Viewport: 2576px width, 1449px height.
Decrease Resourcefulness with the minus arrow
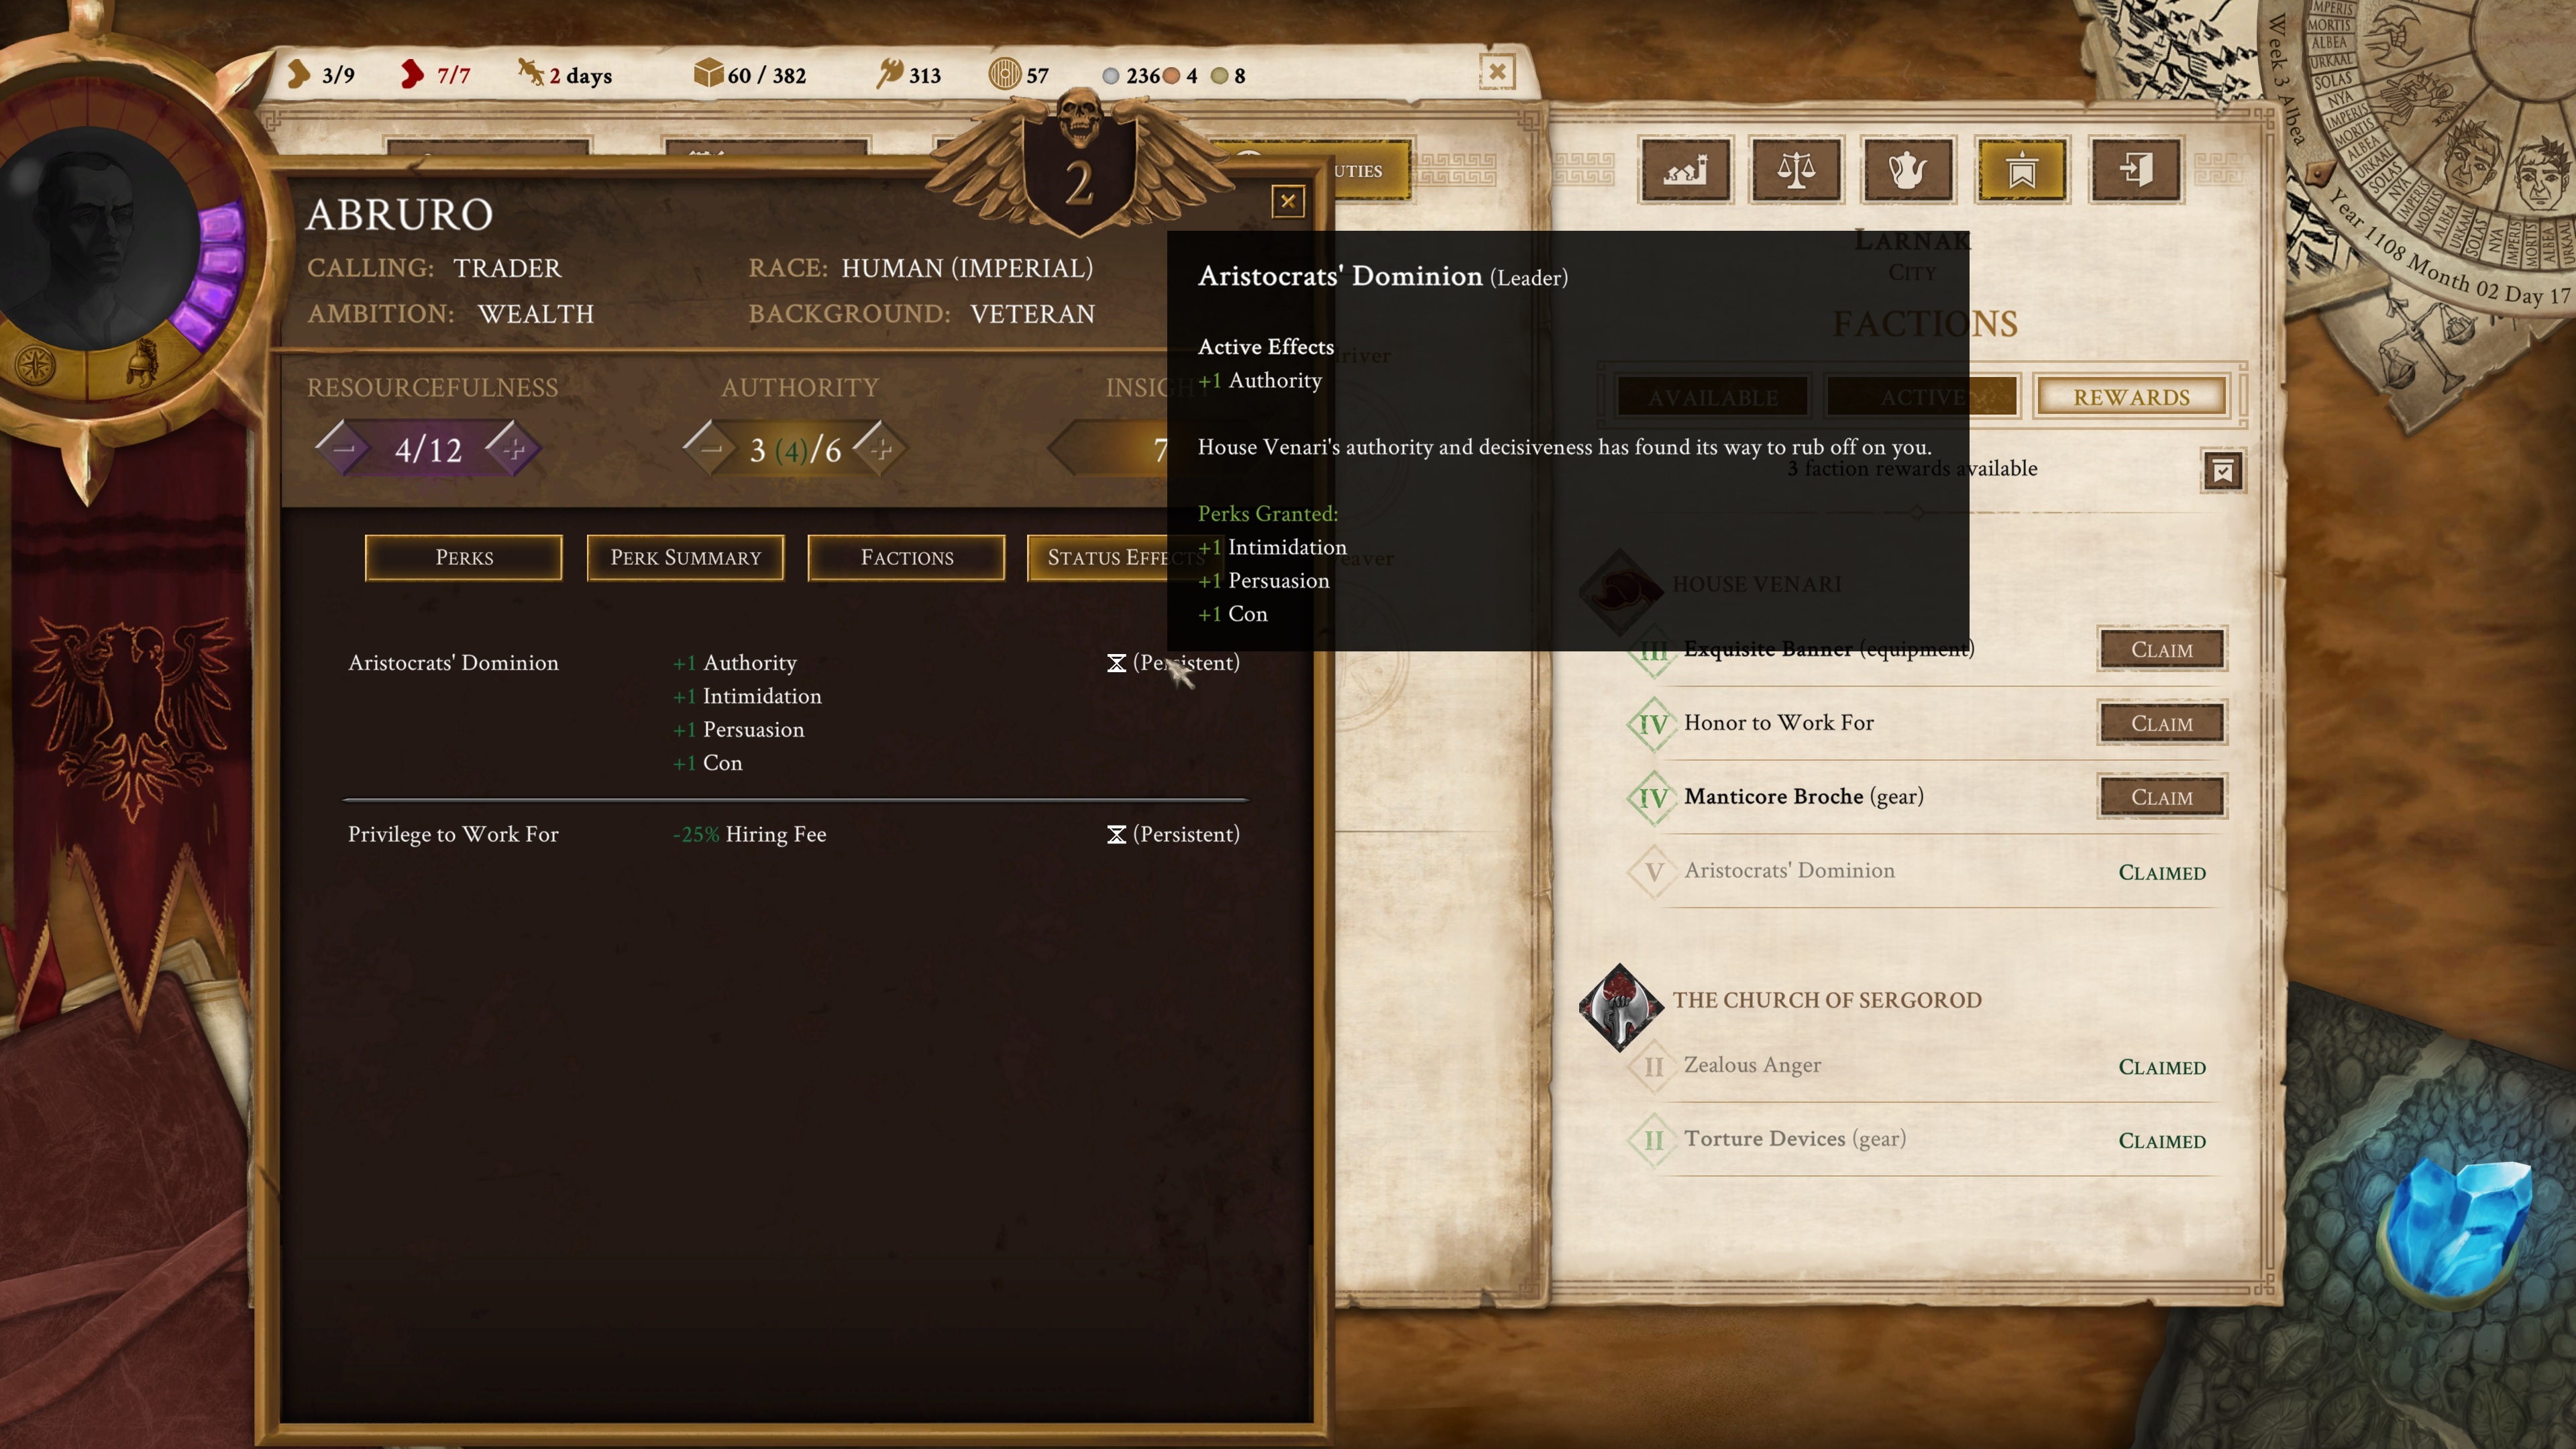(343, 449)
